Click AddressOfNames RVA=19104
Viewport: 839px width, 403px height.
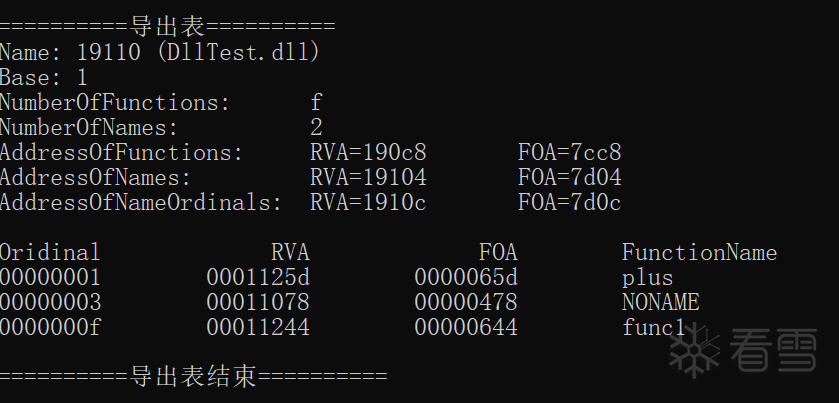pos(368,177)
